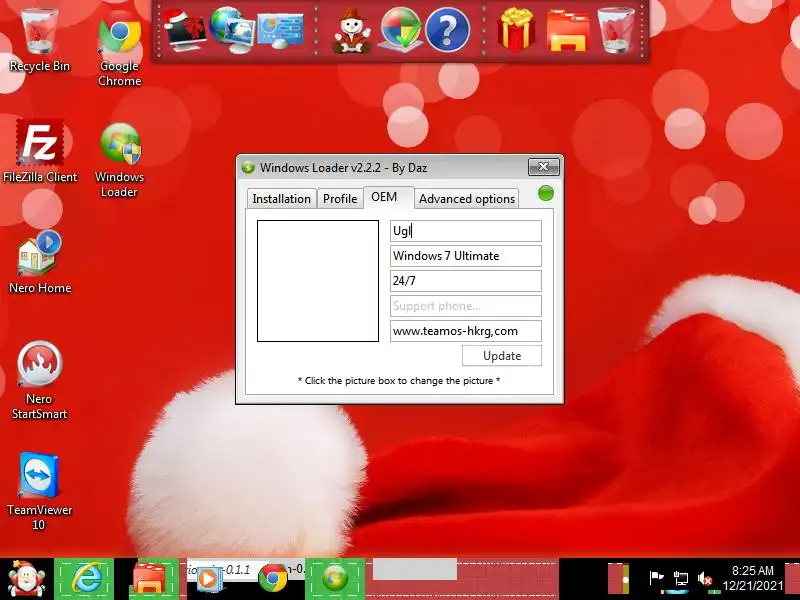
Task: Open the Advanced options tab
Action: tap(467, 198)
